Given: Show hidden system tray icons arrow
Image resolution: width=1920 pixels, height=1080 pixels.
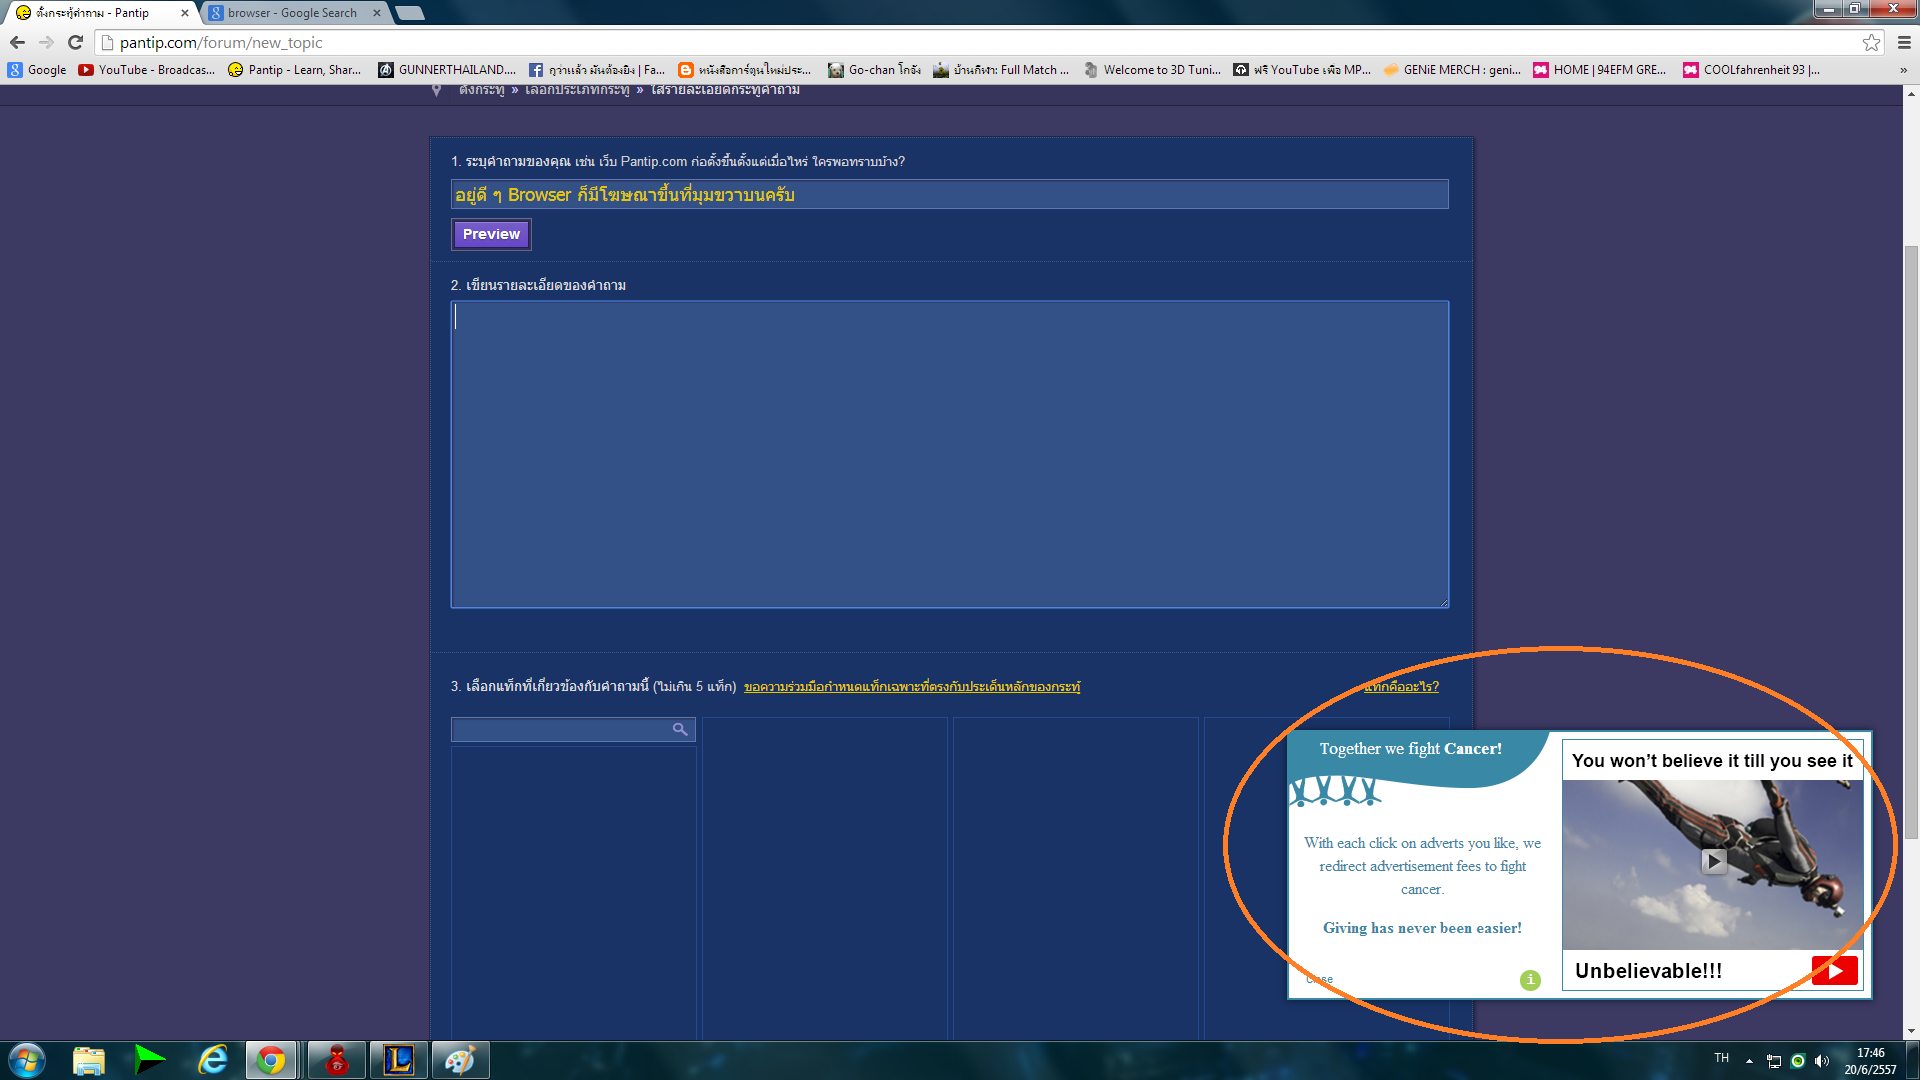Looking at the screenshot, I should 1749,1061.
